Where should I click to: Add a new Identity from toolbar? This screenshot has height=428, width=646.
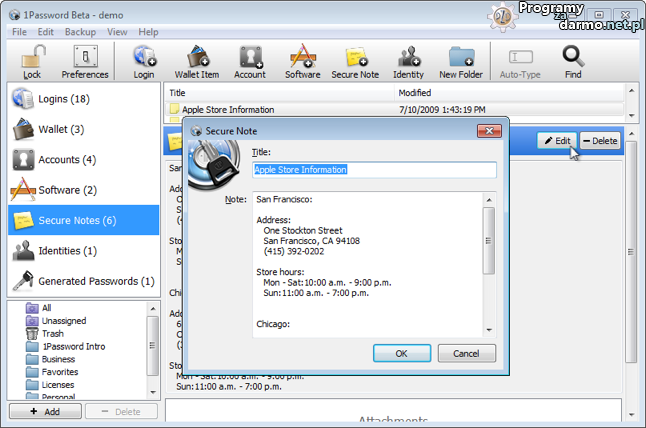click(x=408, y=60)
